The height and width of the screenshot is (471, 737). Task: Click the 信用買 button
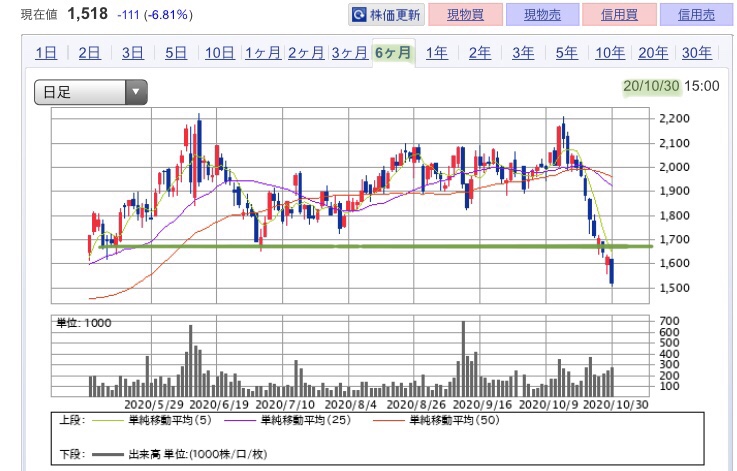619,15
